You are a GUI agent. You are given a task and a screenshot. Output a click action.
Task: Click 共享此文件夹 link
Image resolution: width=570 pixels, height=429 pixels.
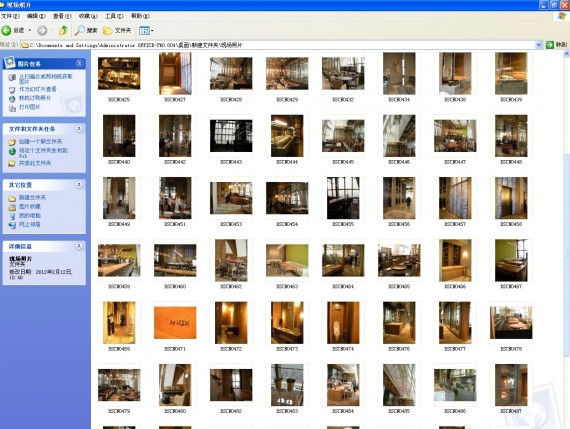(x=35, y=163)
